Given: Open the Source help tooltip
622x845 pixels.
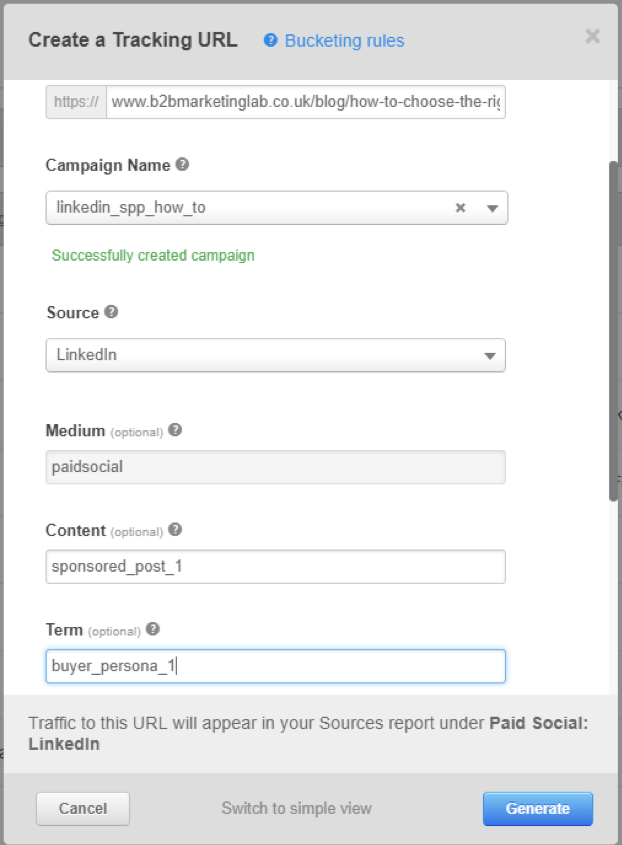Looking at the screenshot, I should tap(112, 312).
